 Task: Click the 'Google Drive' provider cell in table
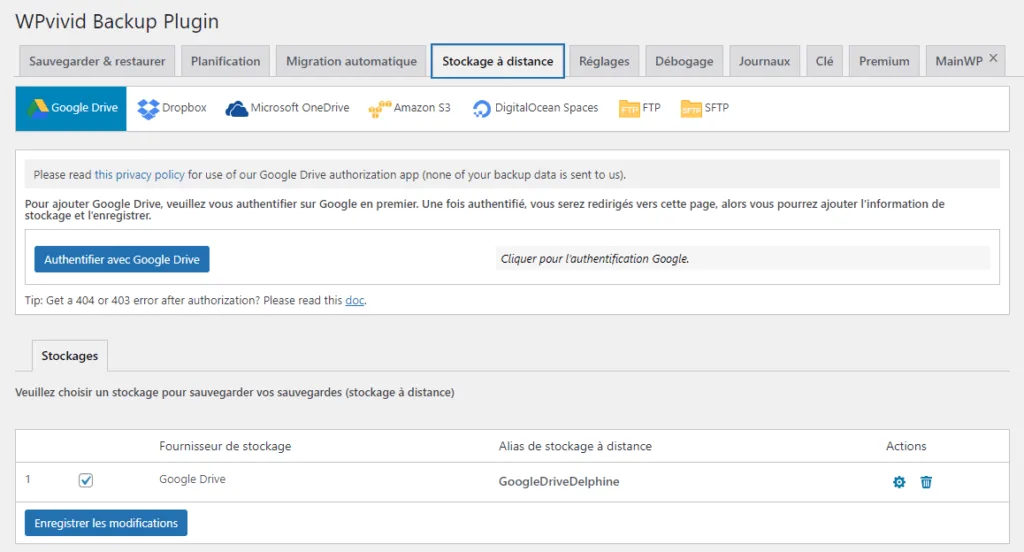point(192,479)
